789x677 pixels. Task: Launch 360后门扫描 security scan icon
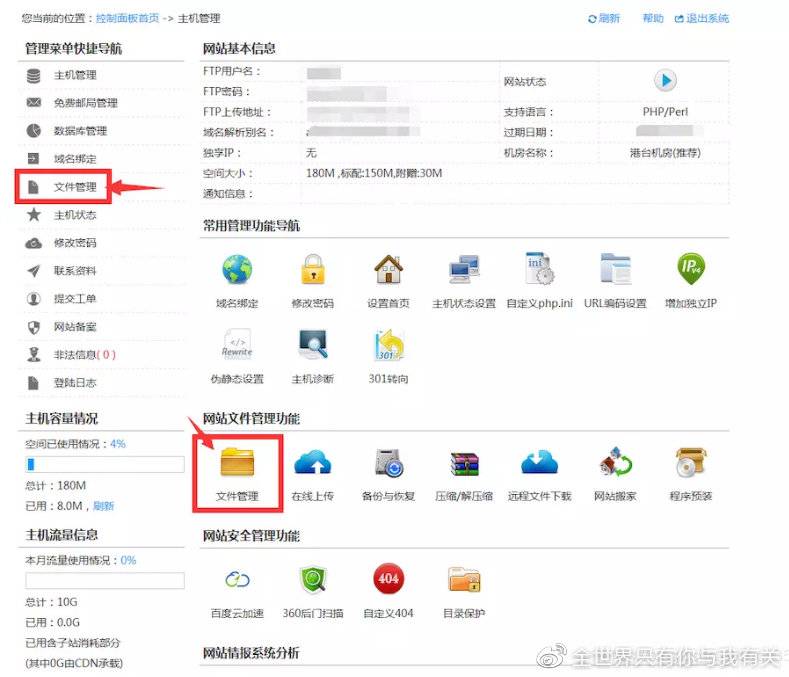[312, 579]
